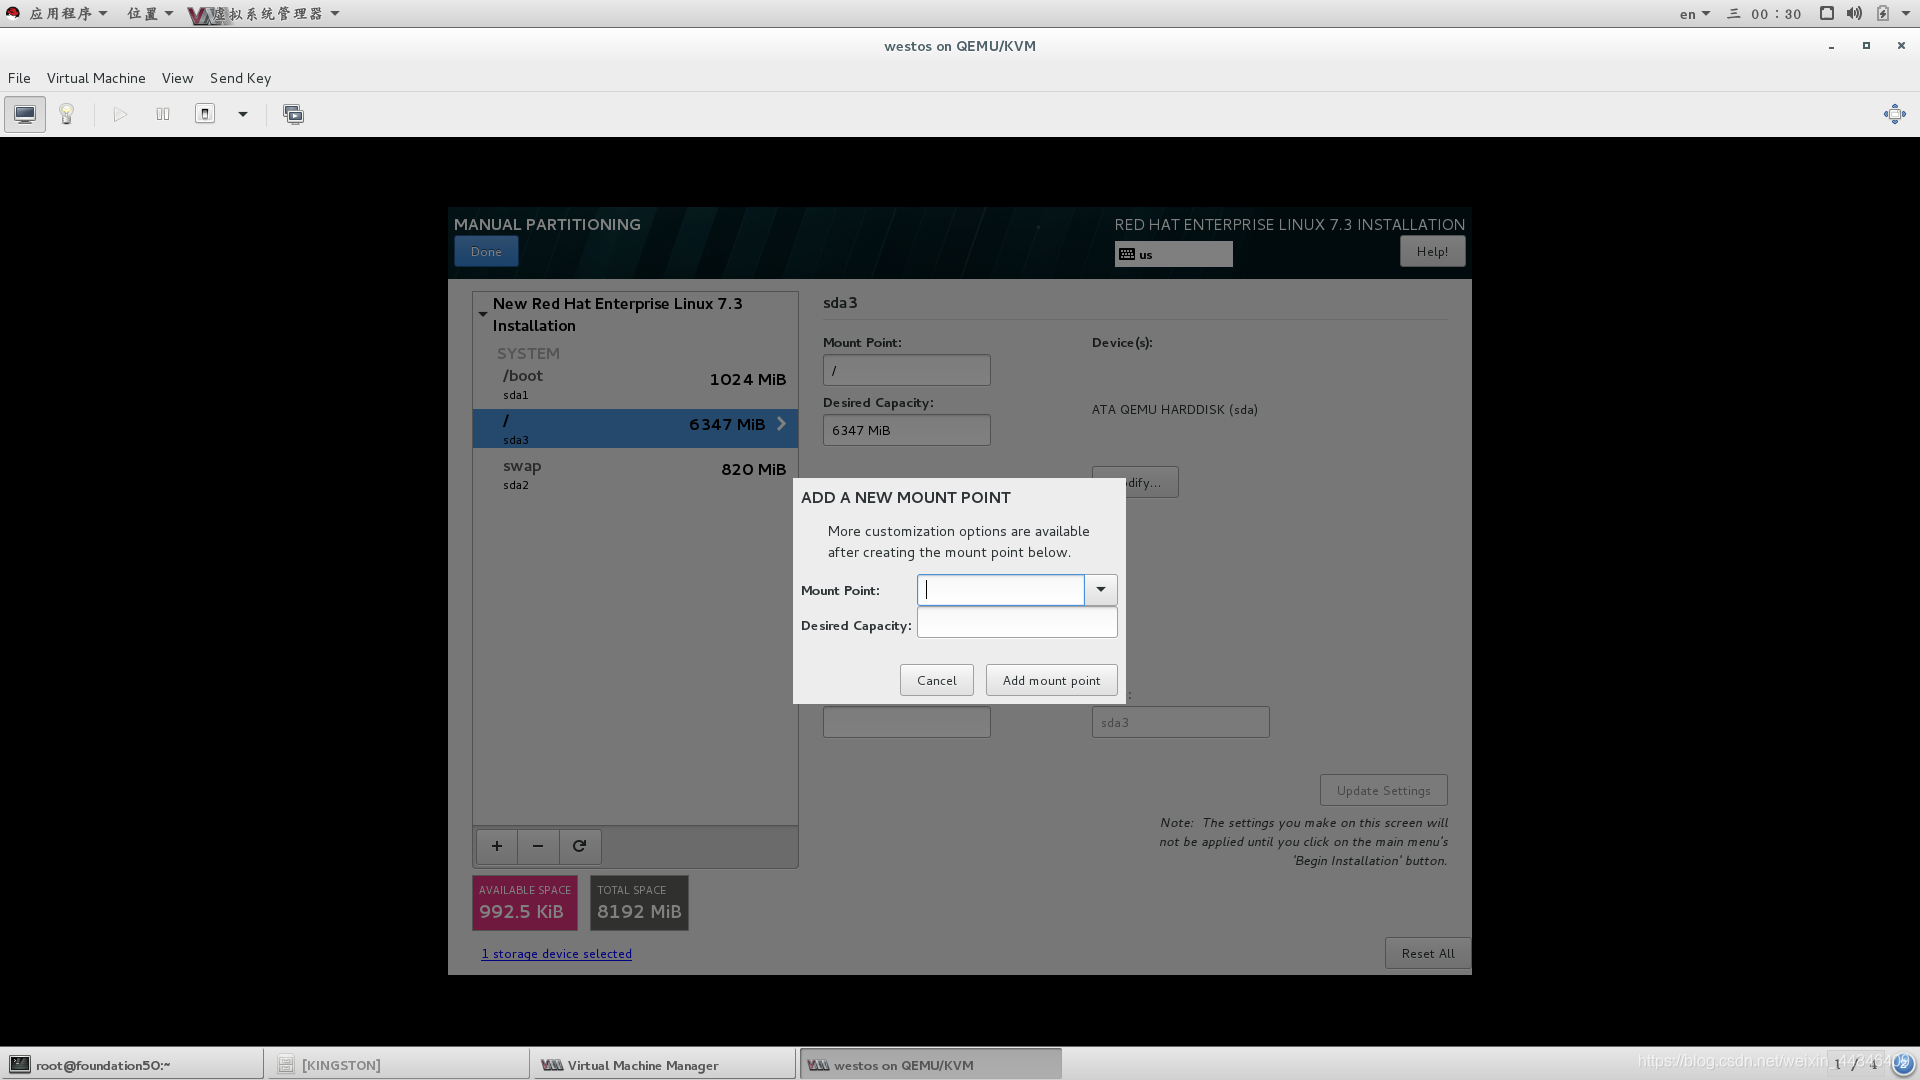Click the us keyboard layout indicator
The height and width of the screenshot is (1080, 1920).
click(1173, 254)
